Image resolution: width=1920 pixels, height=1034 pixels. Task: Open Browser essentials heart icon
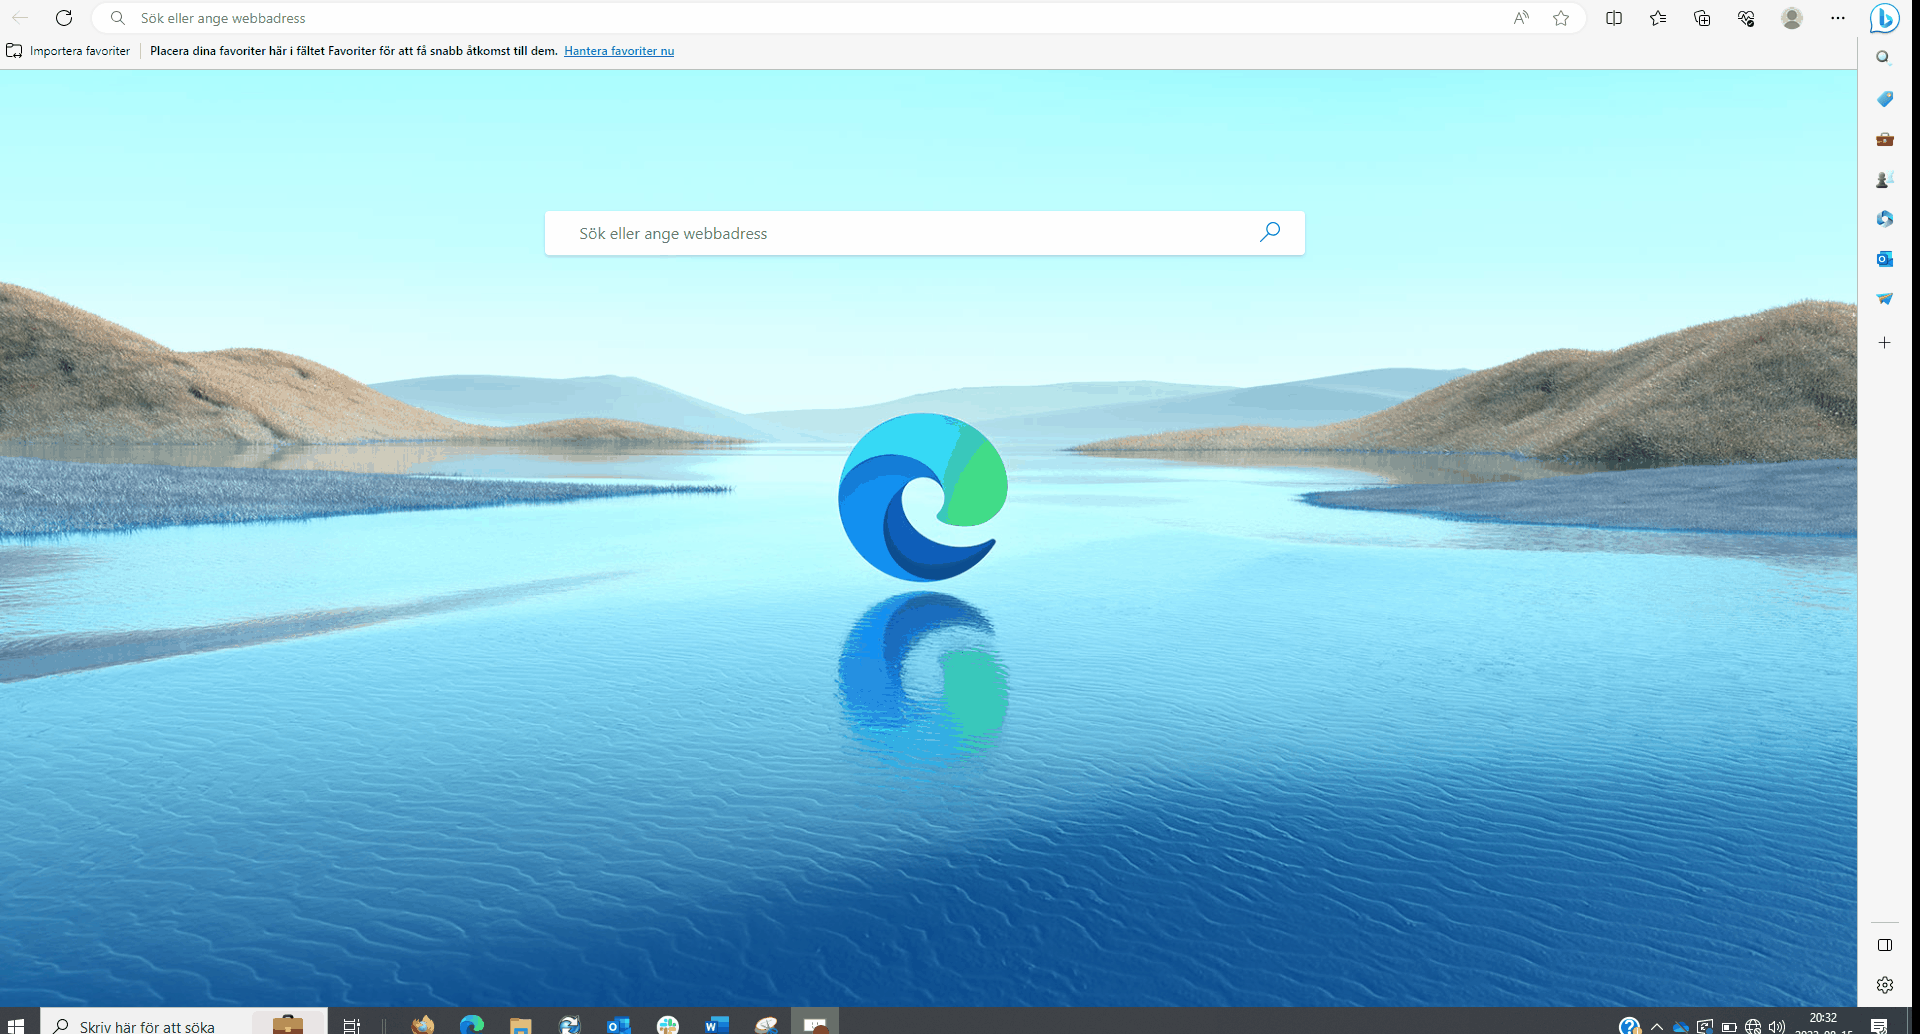point(1746,18)
